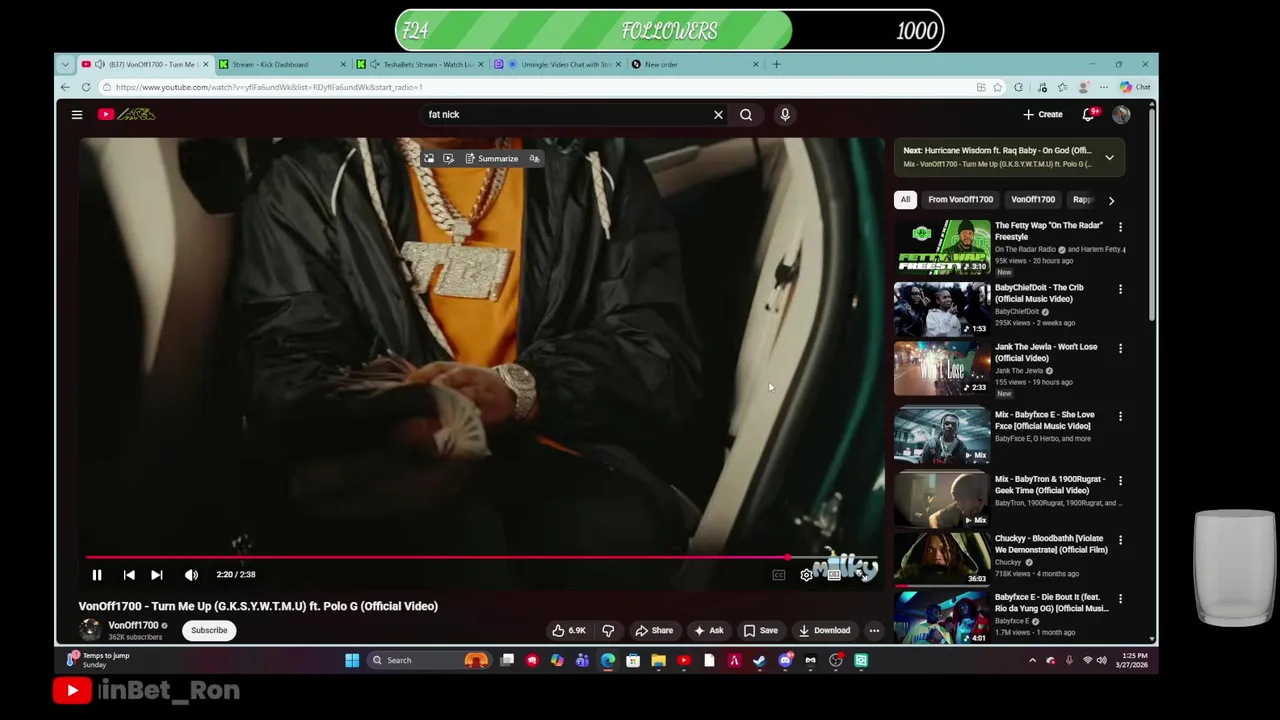Image resolution: width=1280 pixels, height=720 pixels.
Task: Open Steam from the taskbar
Action: pos(759,660)
